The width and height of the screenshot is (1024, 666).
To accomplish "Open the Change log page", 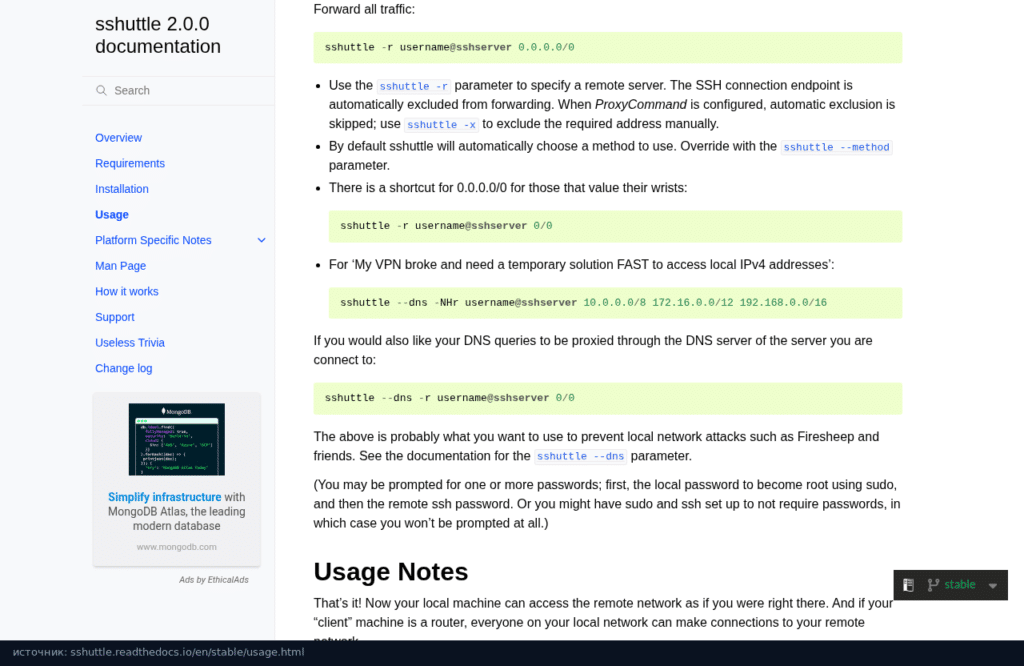I will click(123, 368).
